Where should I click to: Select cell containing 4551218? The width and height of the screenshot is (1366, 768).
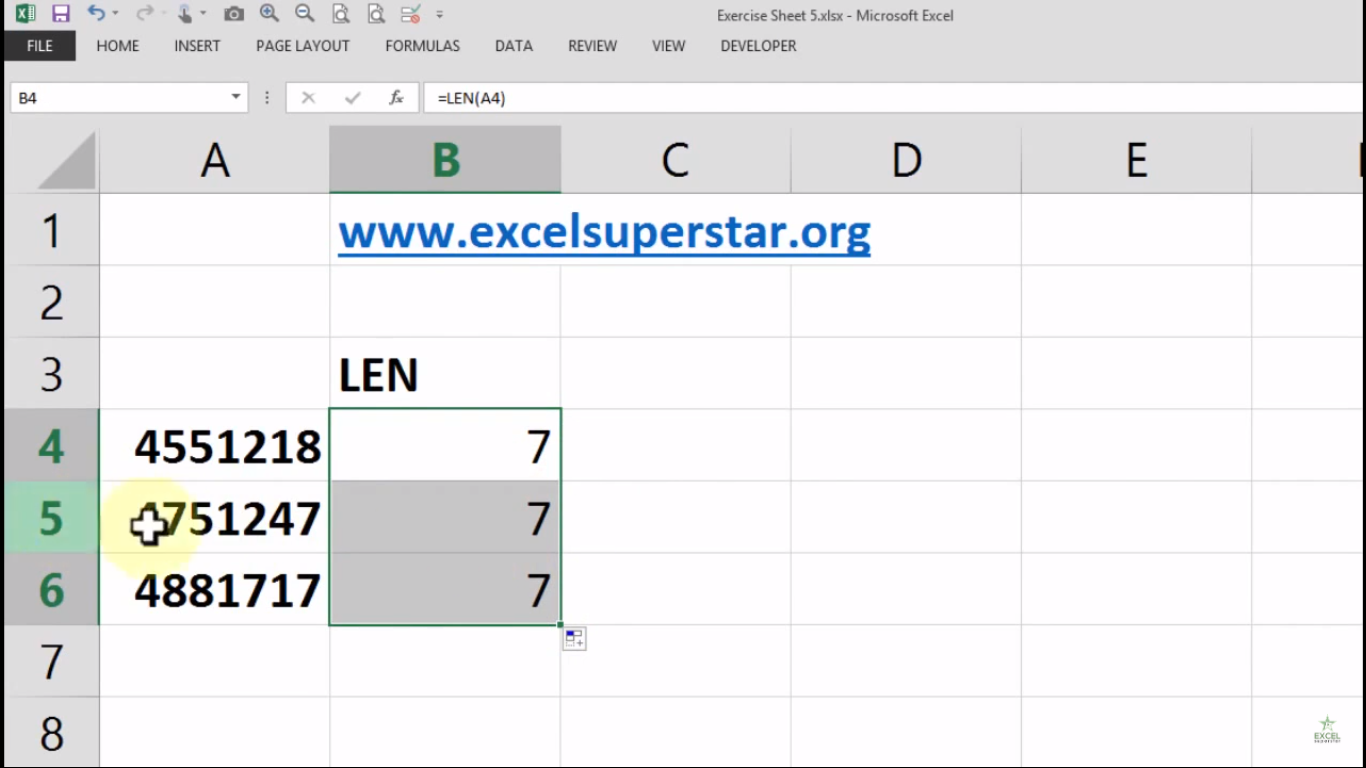pyautogui.click(x=215, y=446)
